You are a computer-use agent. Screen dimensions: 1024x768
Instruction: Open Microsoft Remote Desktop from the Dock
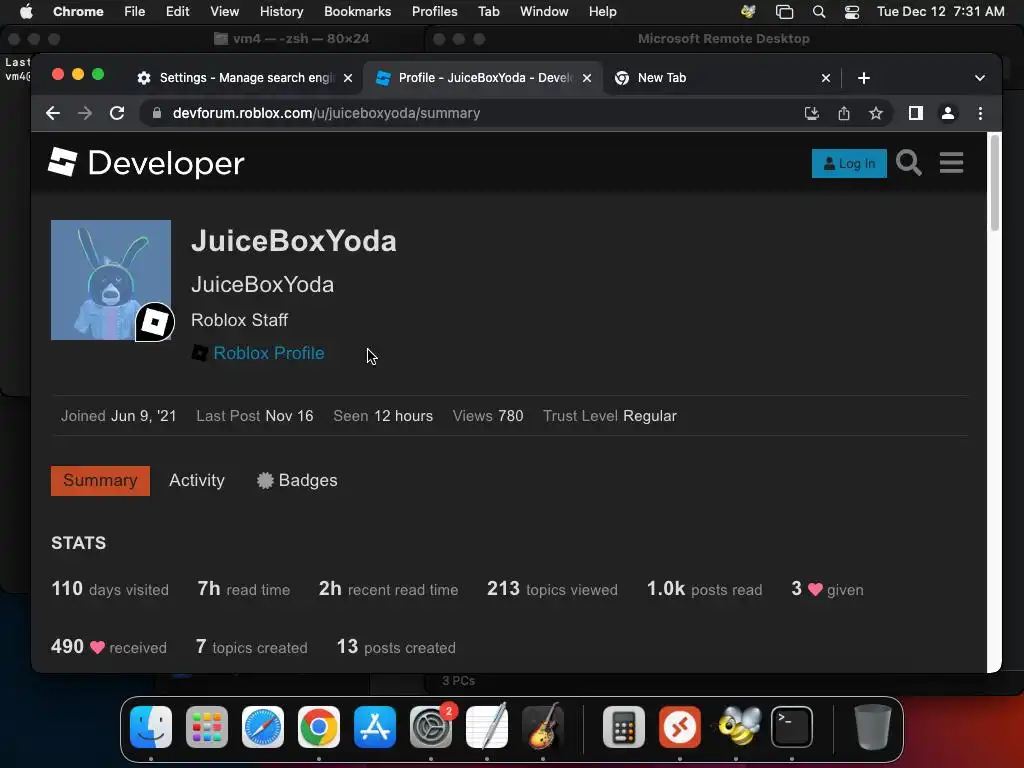tap(680, 727)
